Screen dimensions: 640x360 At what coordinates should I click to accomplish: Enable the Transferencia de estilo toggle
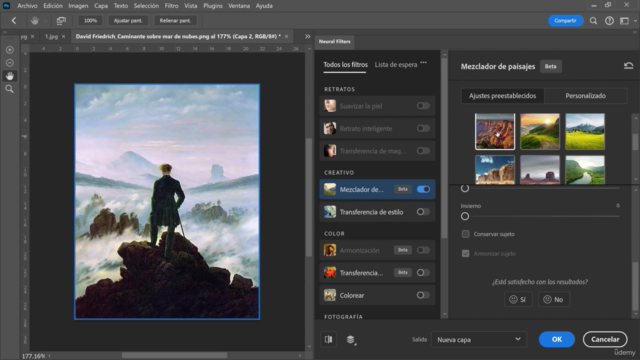[423, 212]
